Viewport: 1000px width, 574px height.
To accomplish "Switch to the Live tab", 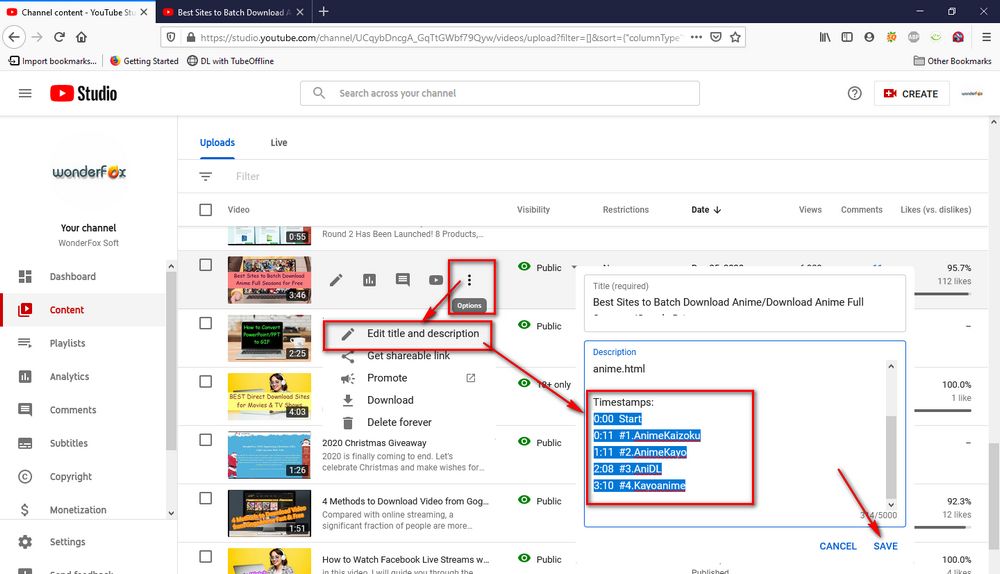I will (279, 142).
